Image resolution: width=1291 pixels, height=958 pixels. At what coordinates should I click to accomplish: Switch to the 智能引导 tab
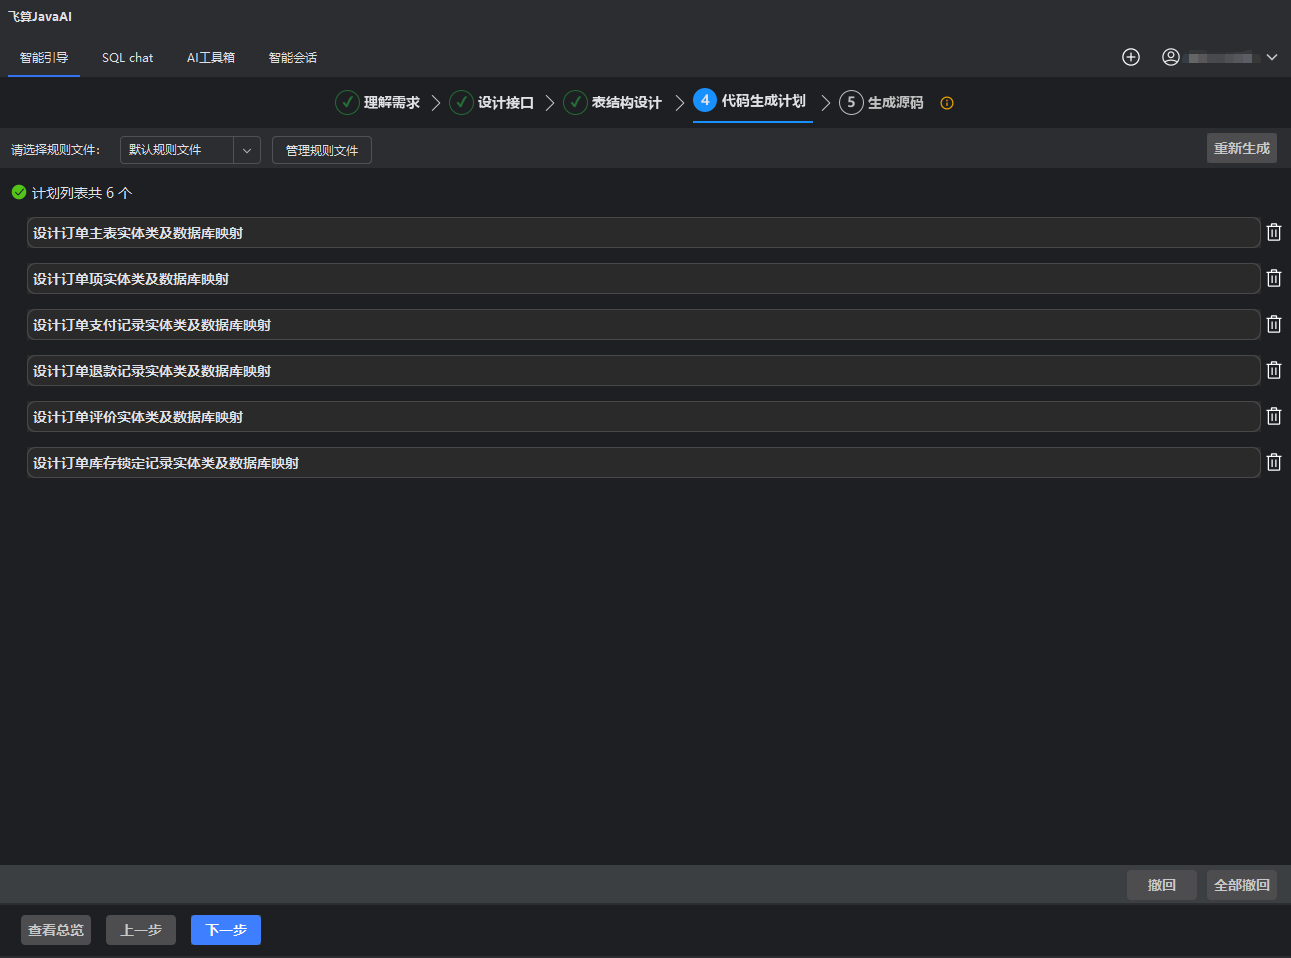pos(44,58)
